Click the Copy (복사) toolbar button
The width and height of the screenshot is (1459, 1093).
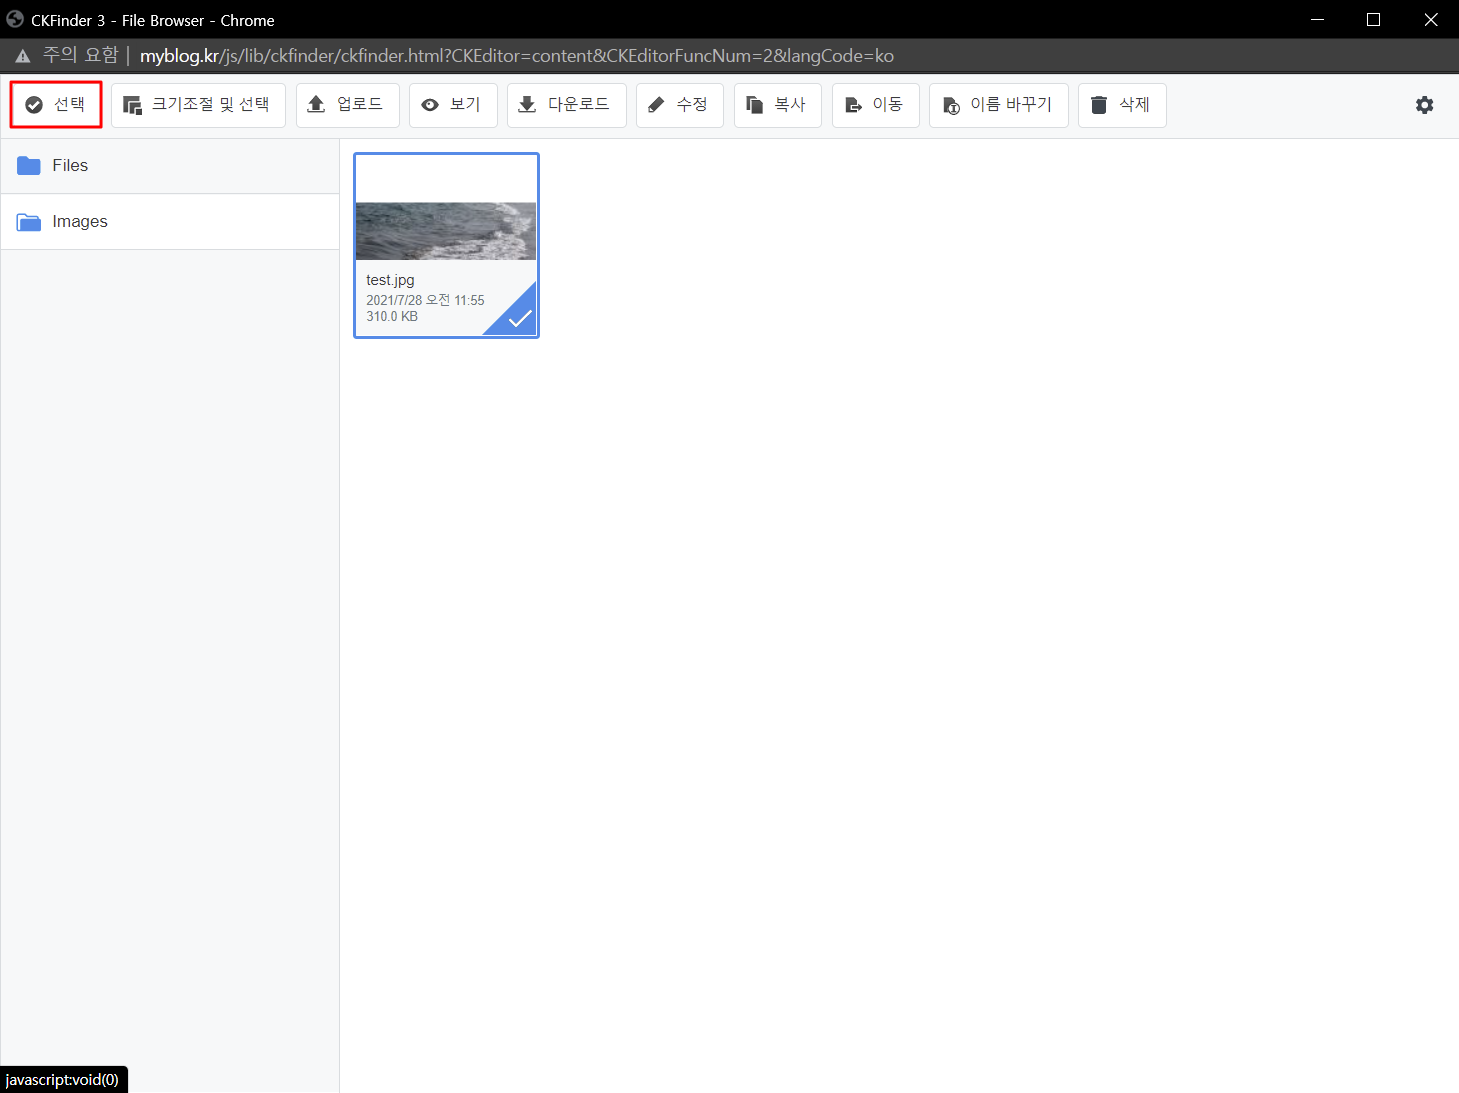tap(777, 105)
